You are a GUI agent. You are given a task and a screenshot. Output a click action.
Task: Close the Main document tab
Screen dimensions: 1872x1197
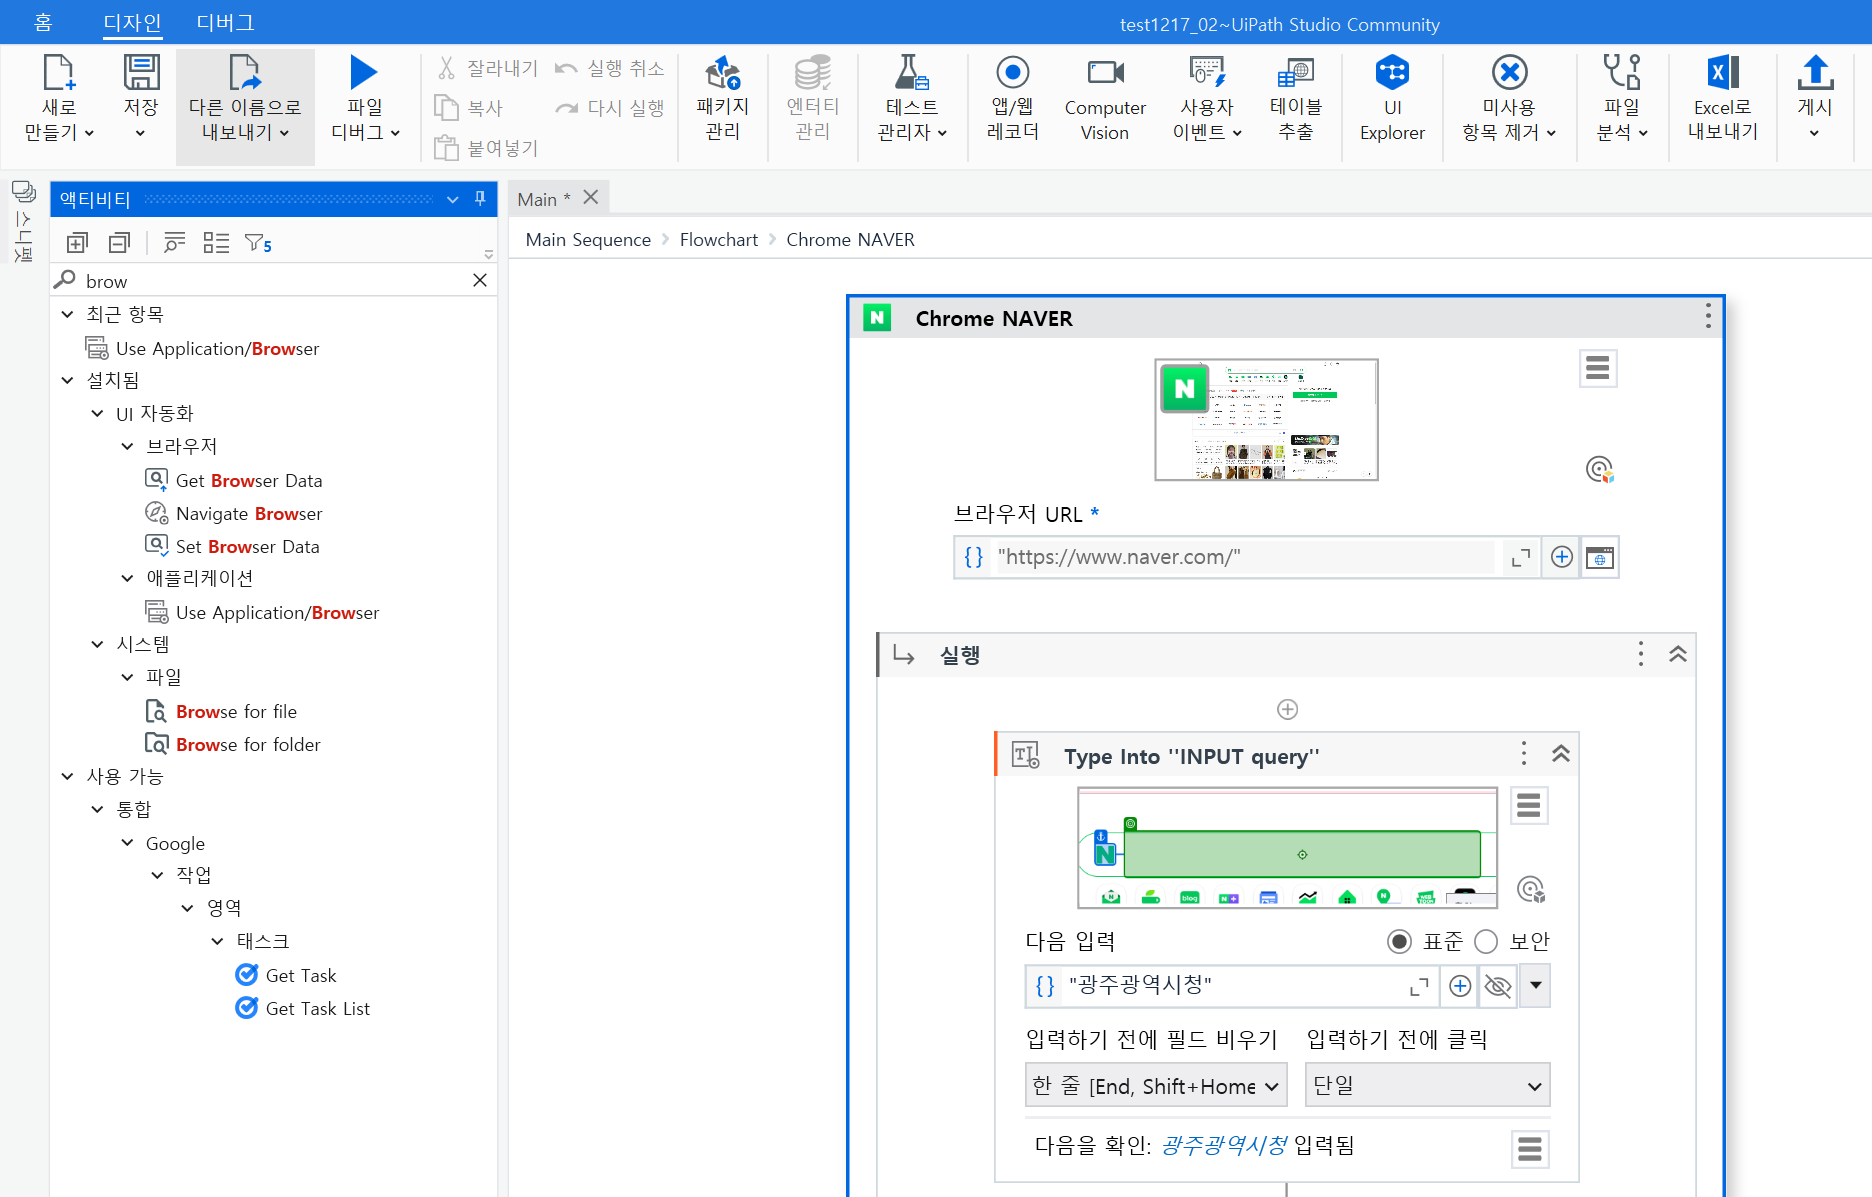coord(591,197)
